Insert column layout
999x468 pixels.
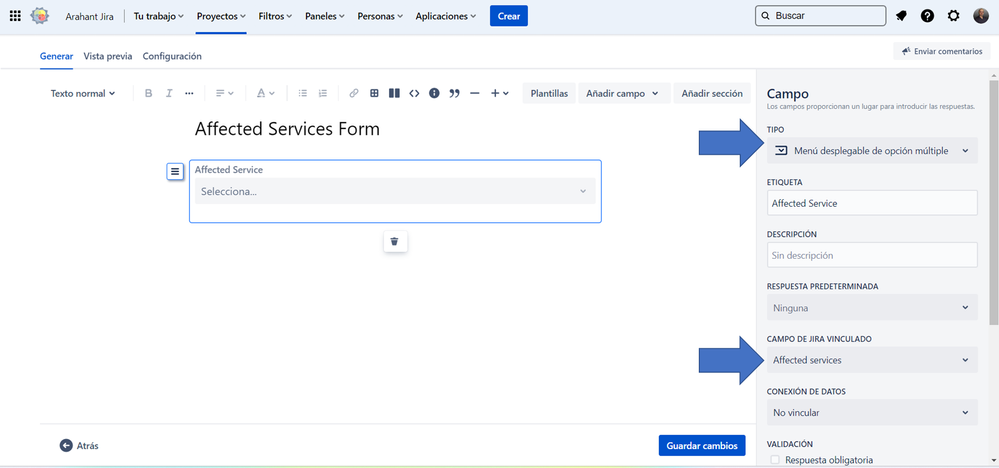coord(394,93)
